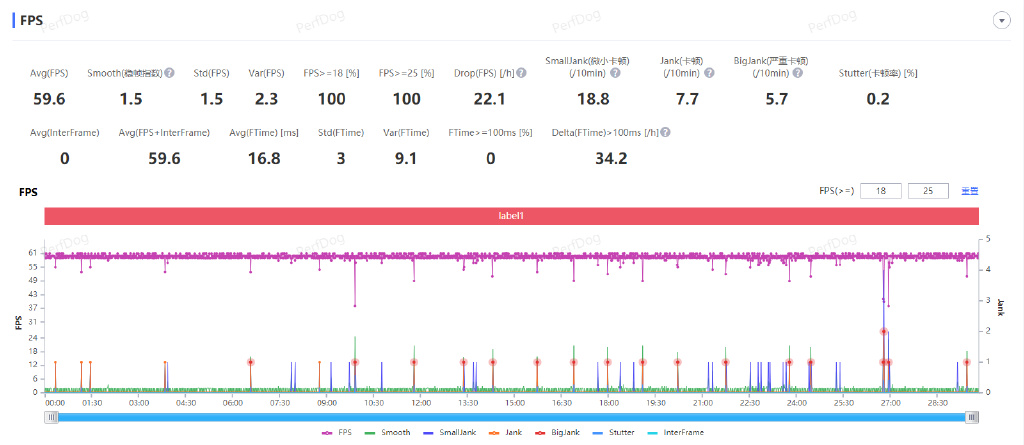Toggle the FPS series in the legend

click(336, 433)
